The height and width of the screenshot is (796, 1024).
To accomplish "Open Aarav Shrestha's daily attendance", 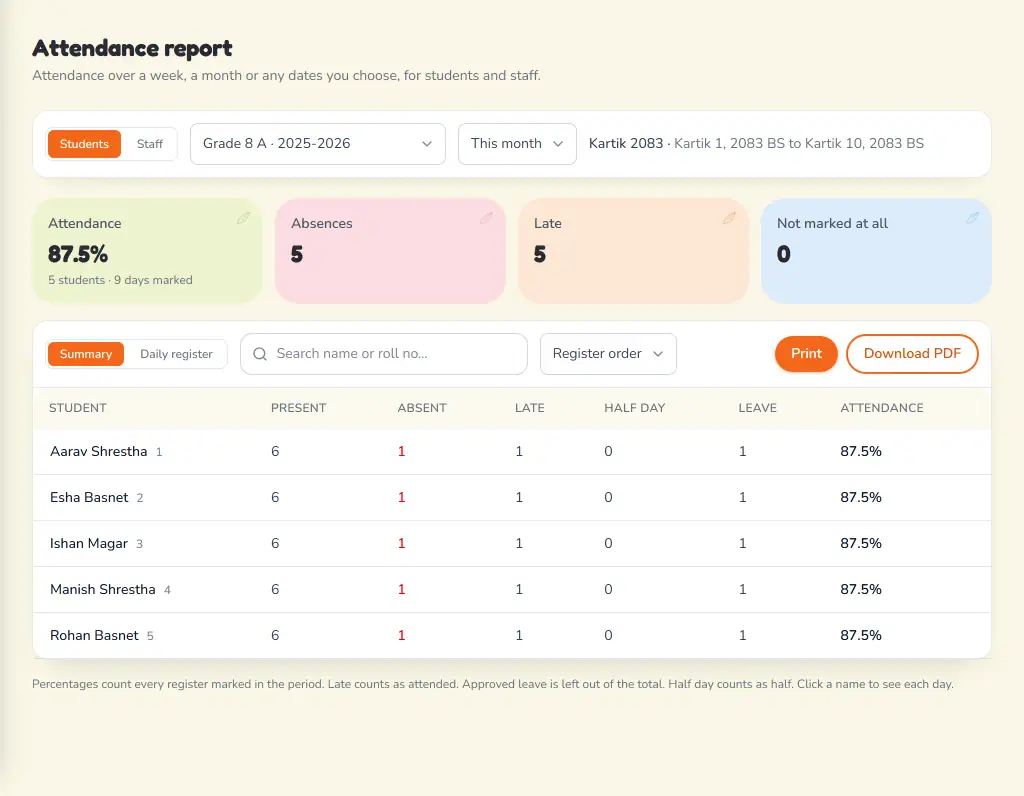I will coord(99,451).
